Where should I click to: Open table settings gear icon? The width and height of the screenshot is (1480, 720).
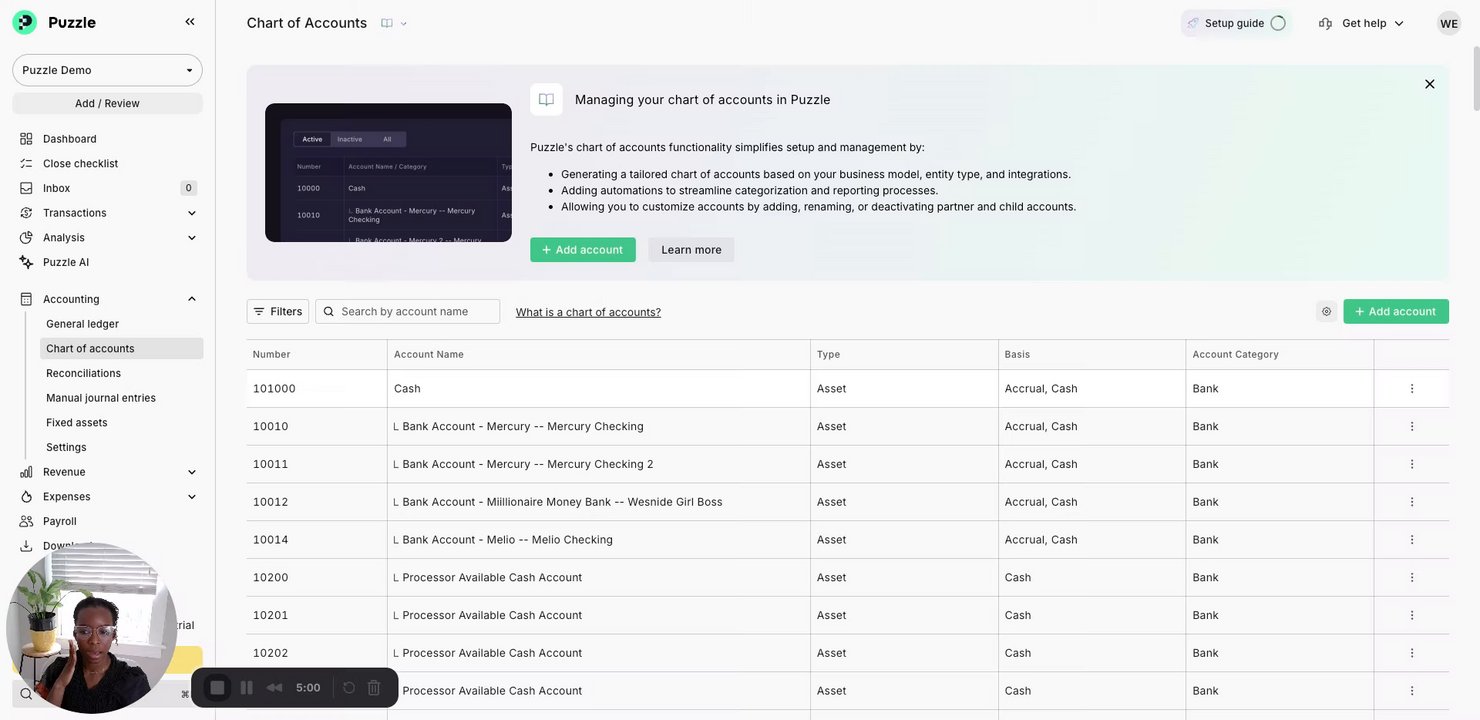tap(1326, 312)
